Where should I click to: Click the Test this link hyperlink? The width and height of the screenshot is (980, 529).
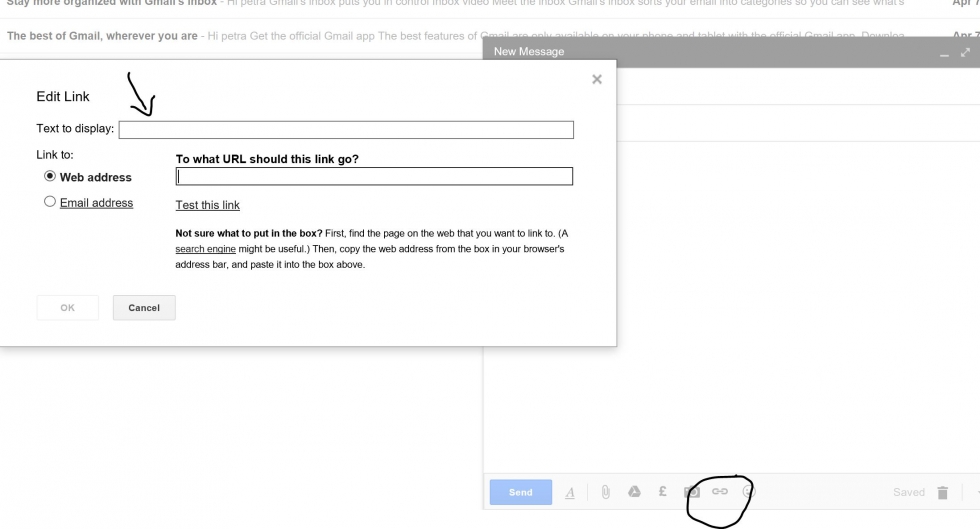[208, 205]
